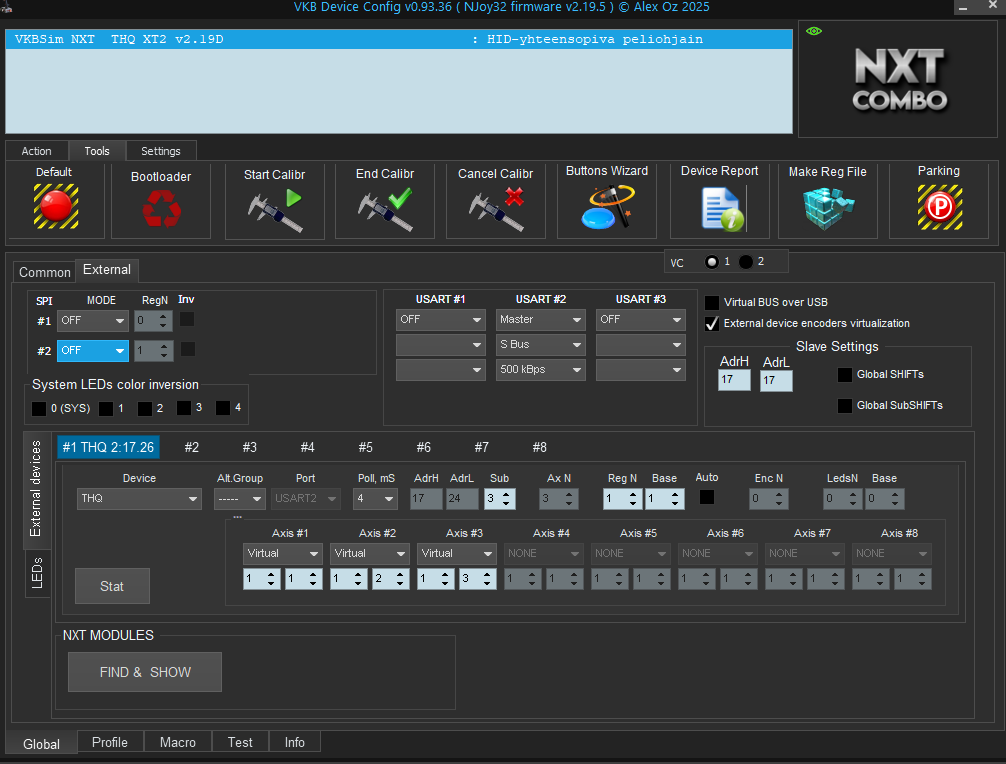Click the Reg N stepper field
Viewport: 1006px width, 764px height.
coord(622,498)
